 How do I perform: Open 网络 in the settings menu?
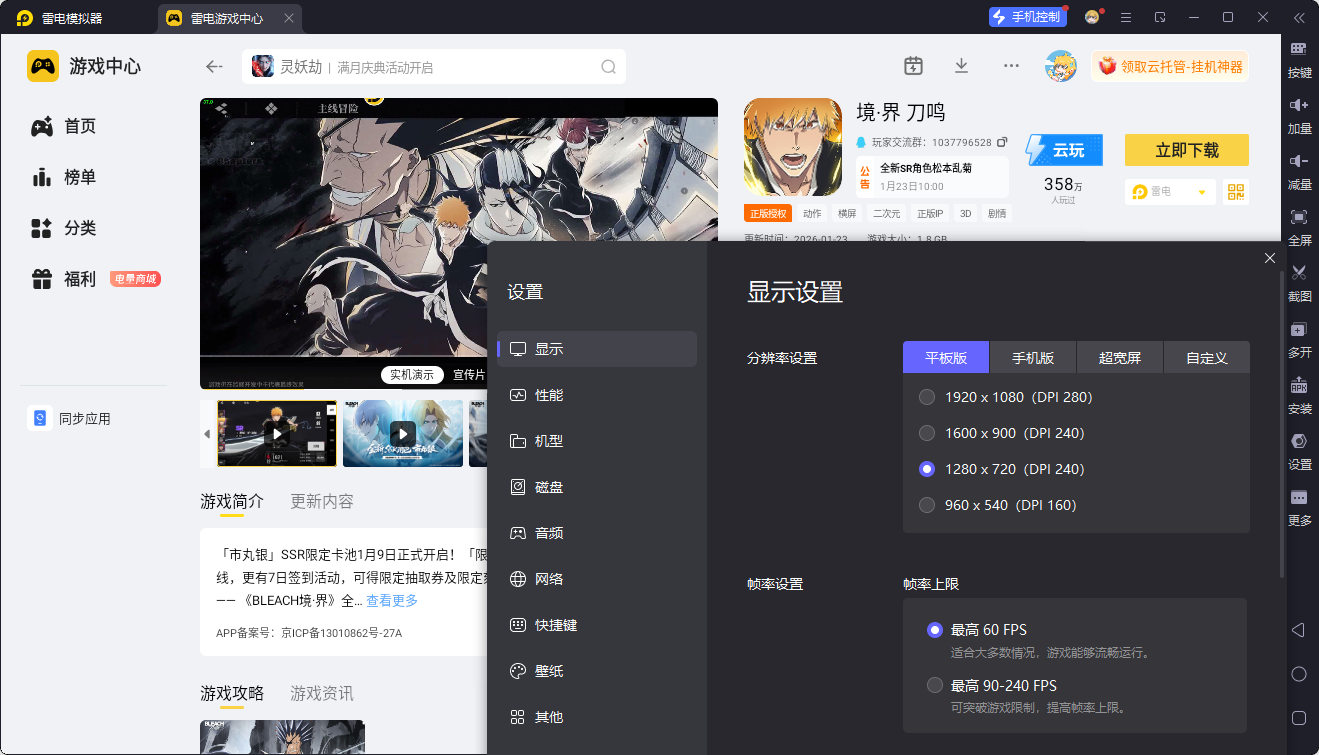(x=597, y=579)
